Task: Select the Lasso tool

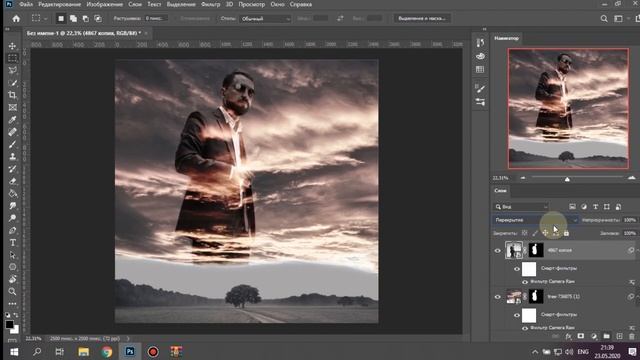Action: tap(13, 70)
